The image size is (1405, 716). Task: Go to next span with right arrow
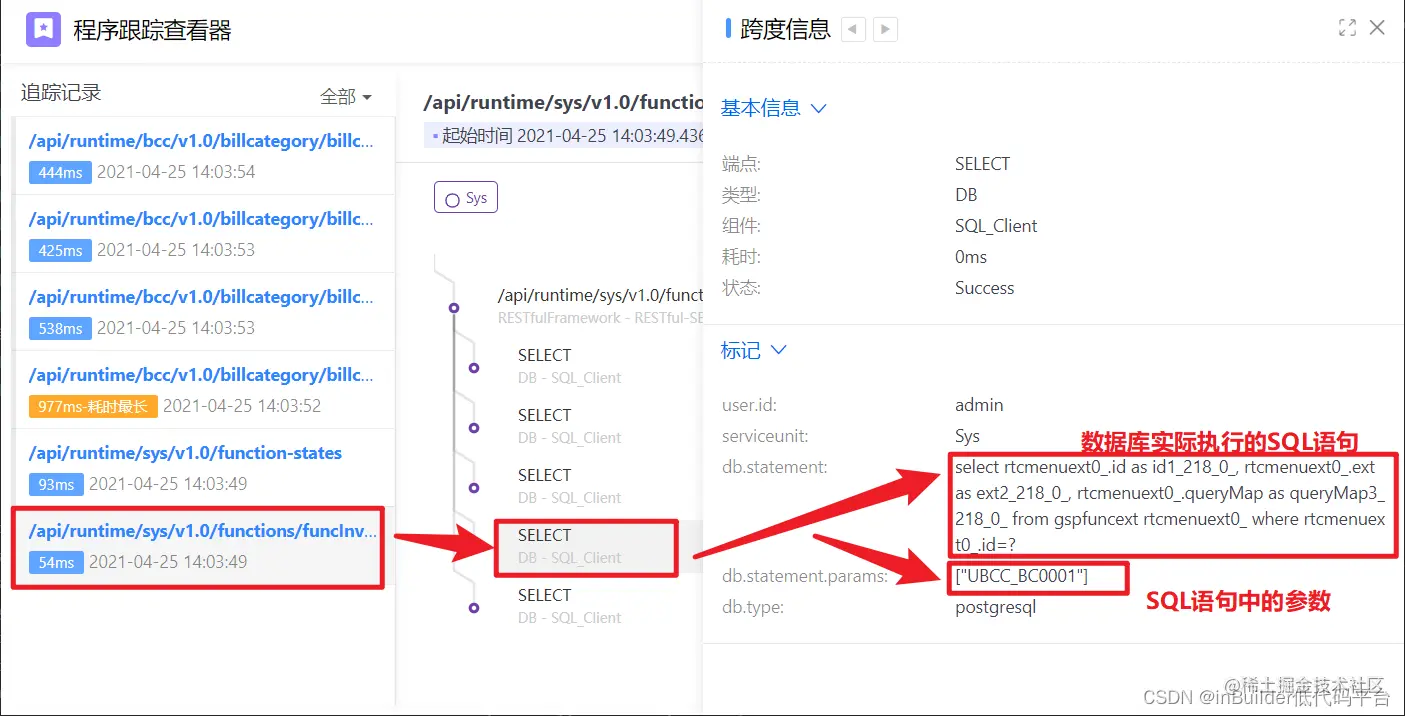(885, 29)
